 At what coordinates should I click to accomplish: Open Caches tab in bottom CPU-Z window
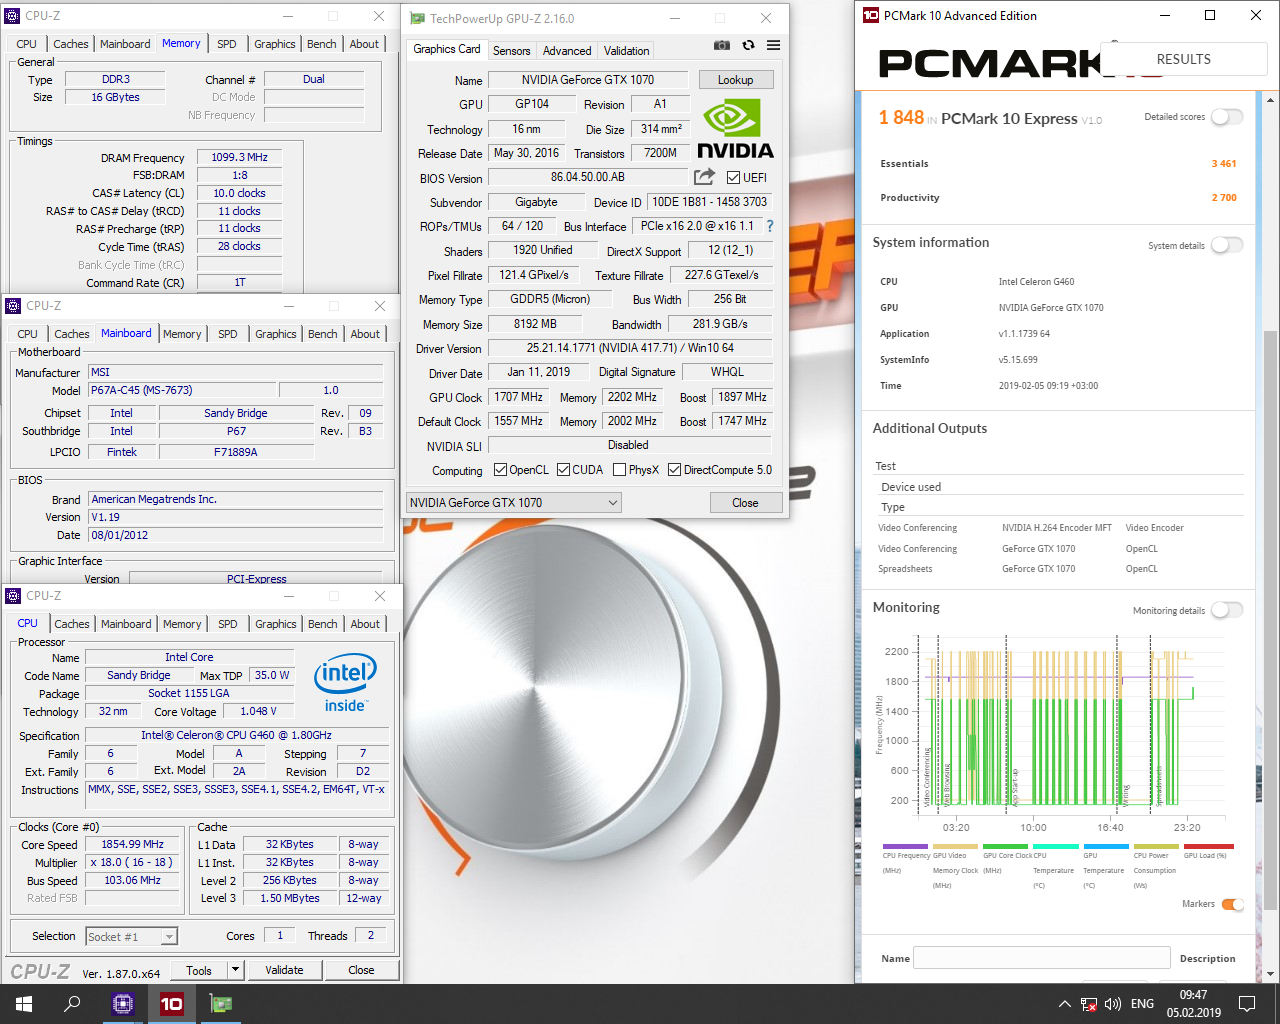tap(72, 624)
